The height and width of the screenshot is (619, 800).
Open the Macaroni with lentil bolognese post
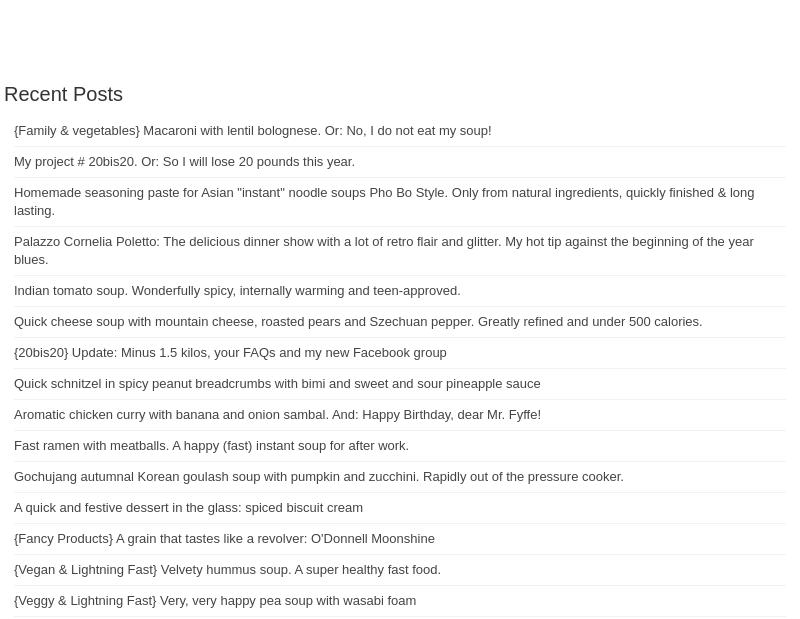pyautogui.click(x=252, y=131)
